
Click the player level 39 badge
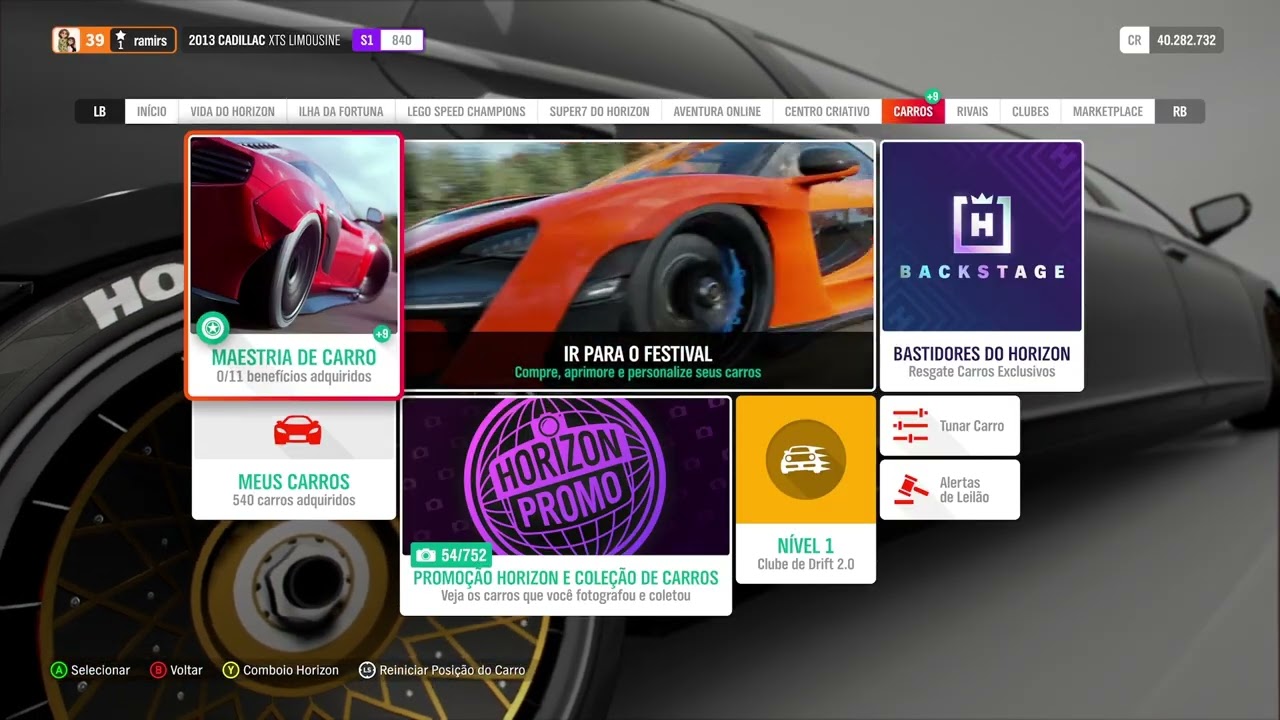point(95,40)
